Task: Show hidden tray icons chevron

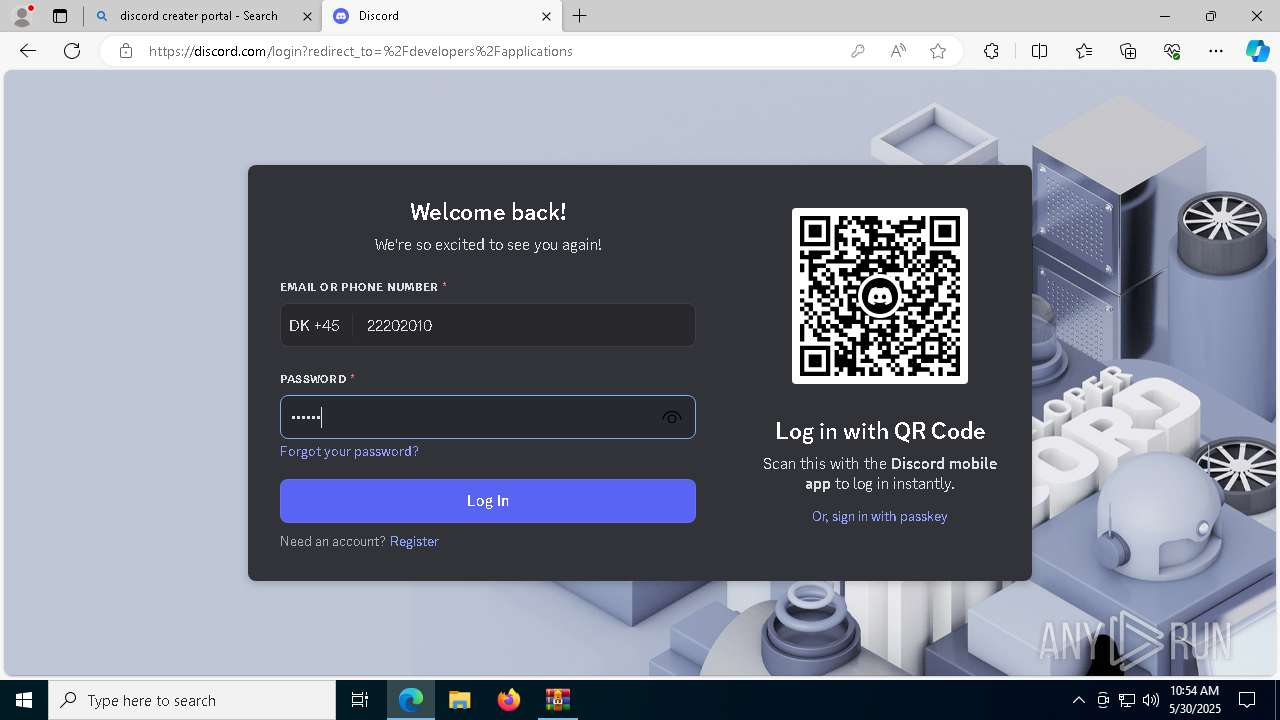Action: (1078, 700)
